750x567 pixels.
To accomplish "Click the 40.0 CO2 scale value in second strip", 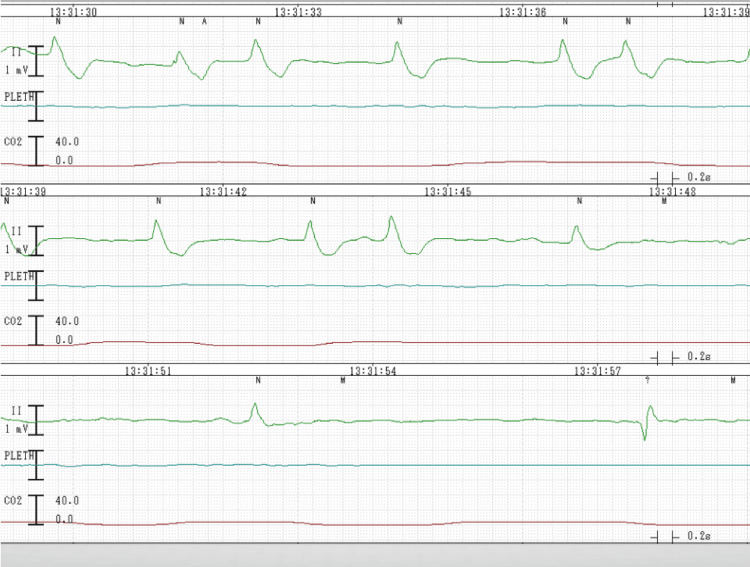I will click(x=67, y=321).
